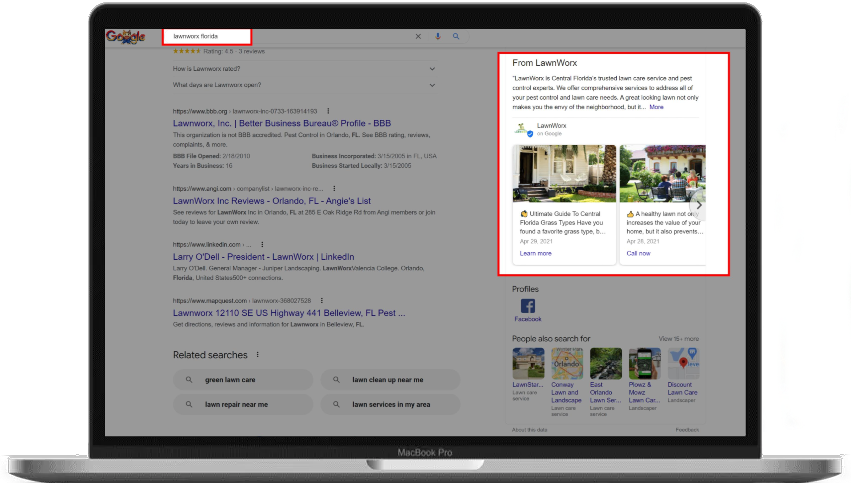Image resolution: width=851 pixels, height=483 pixels.
Task: Open the Facebook profile icon
Action: tap(528, 306)
